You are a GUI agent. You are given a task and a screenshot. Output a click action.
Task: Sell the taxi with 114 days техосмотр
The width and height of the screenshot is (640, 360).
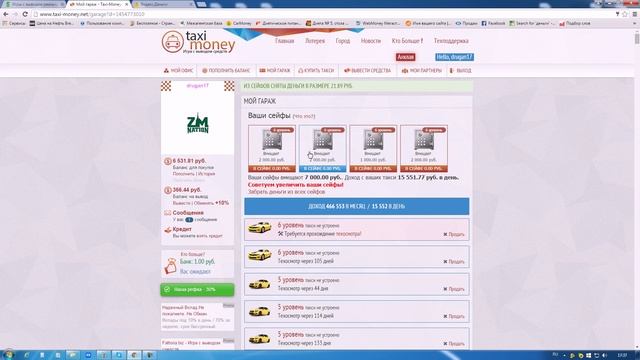coord(454,316)
